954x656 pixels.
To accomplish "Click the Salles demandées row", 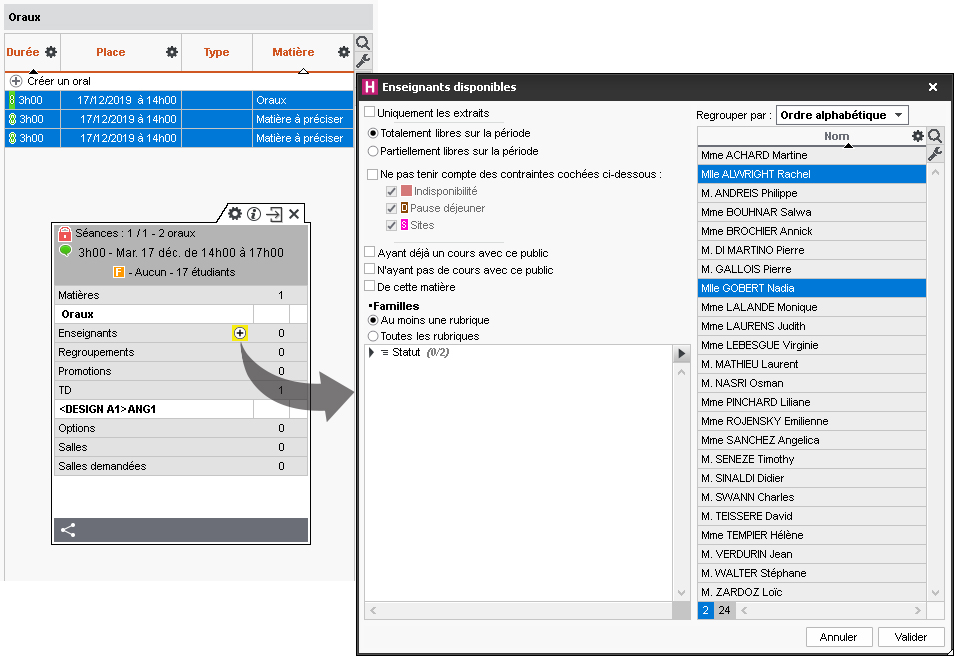I will (181, 466).
